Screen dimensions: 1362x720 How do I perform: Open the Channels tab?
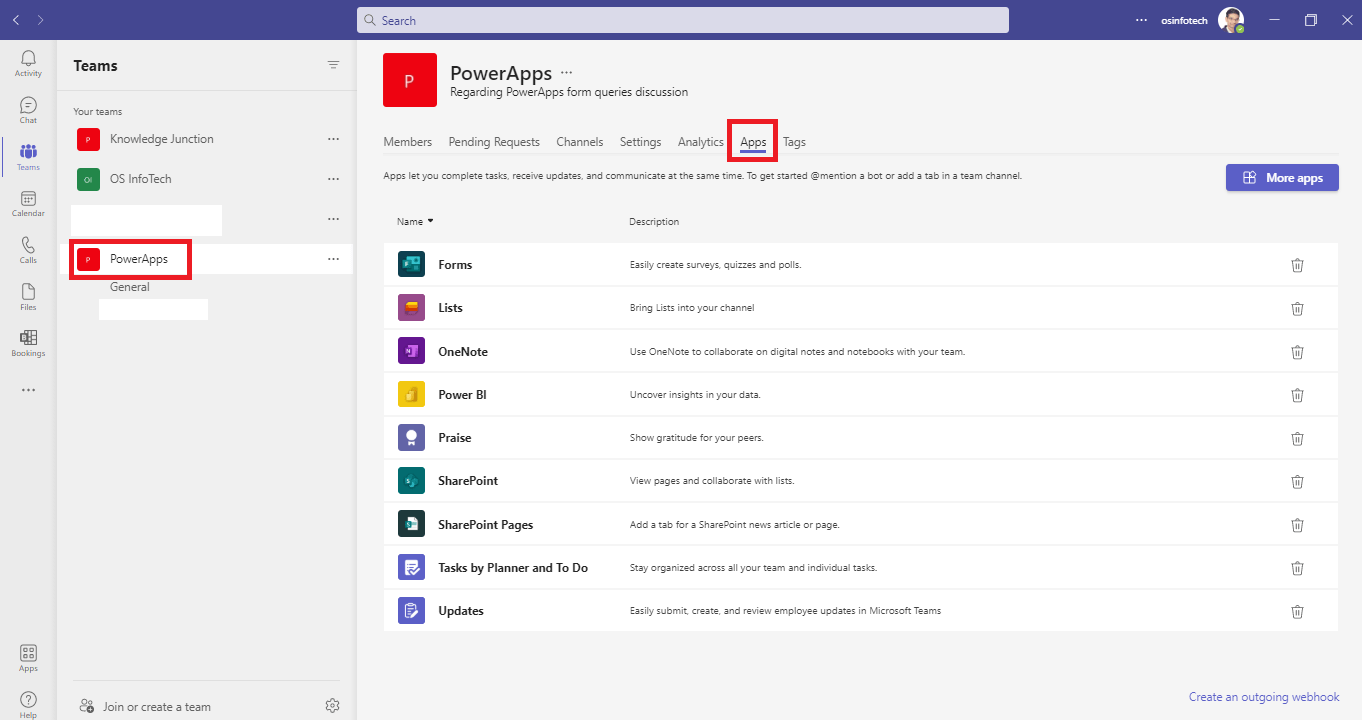[580, 142]
